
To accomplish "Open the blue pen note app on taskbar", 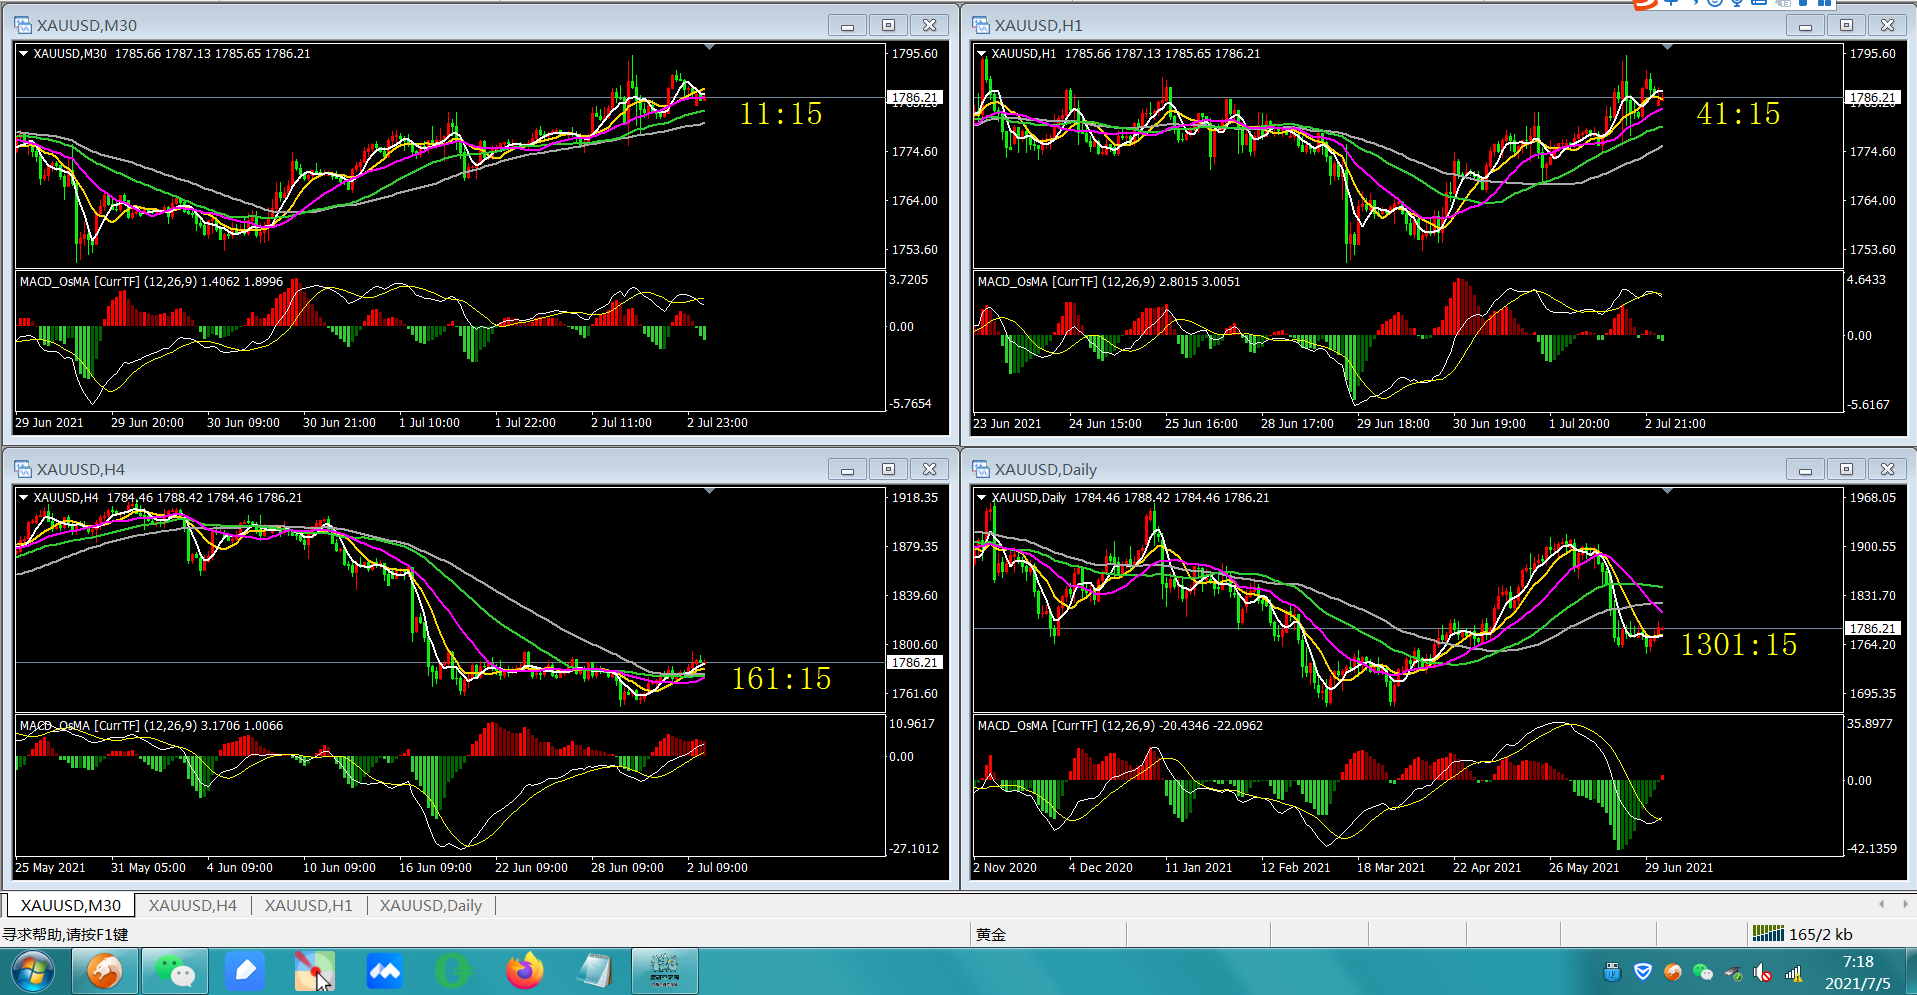I will (245, 971).
